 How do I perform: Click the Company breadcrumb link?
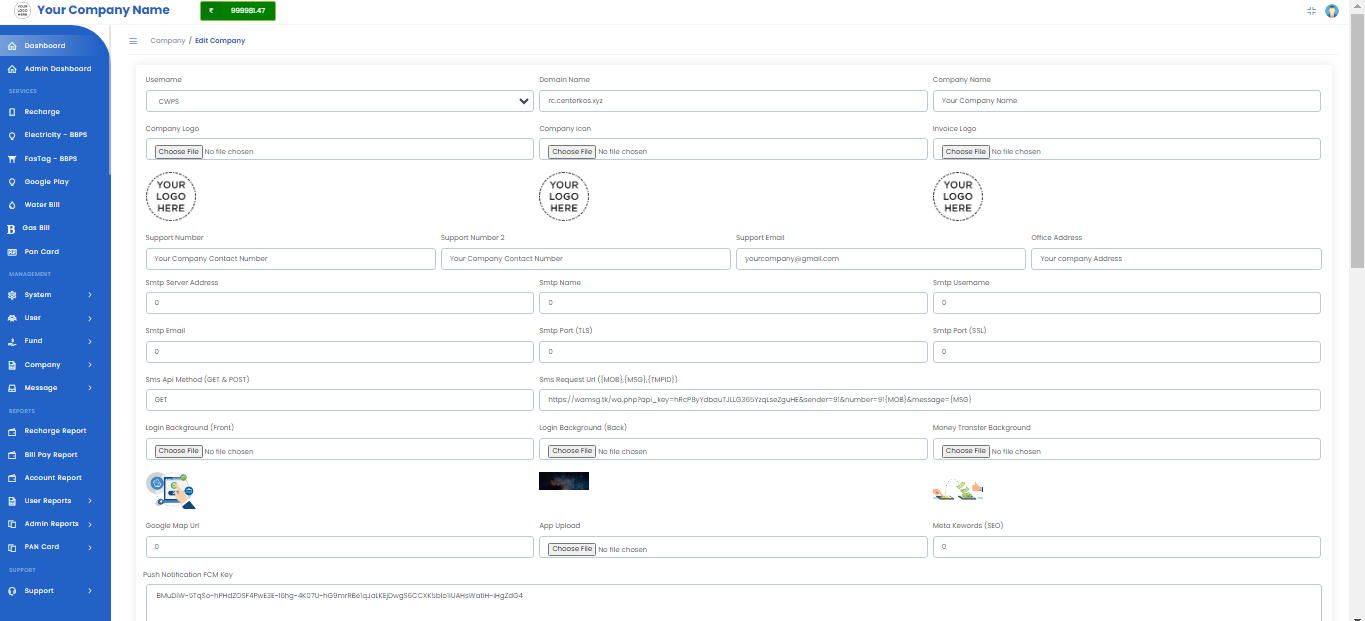click(x=167, y=41)
